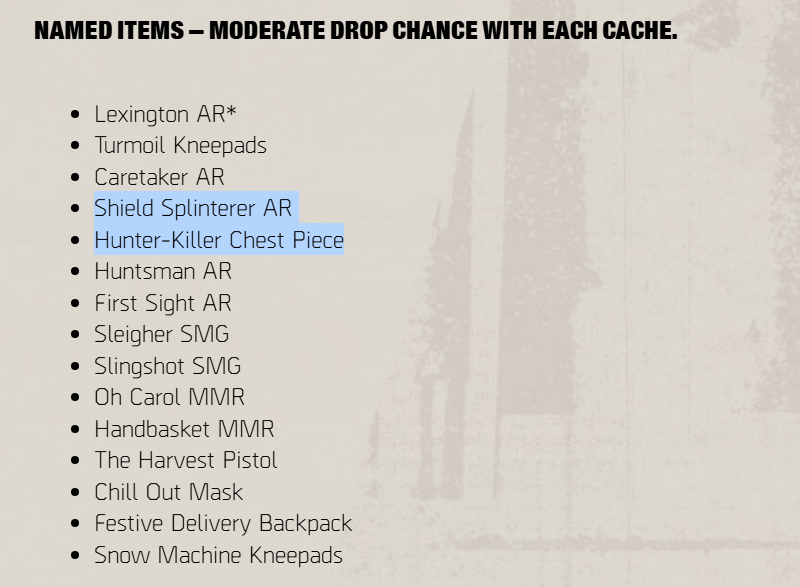
Task: Click on Chill Out Mask
Action: point(168,492)
